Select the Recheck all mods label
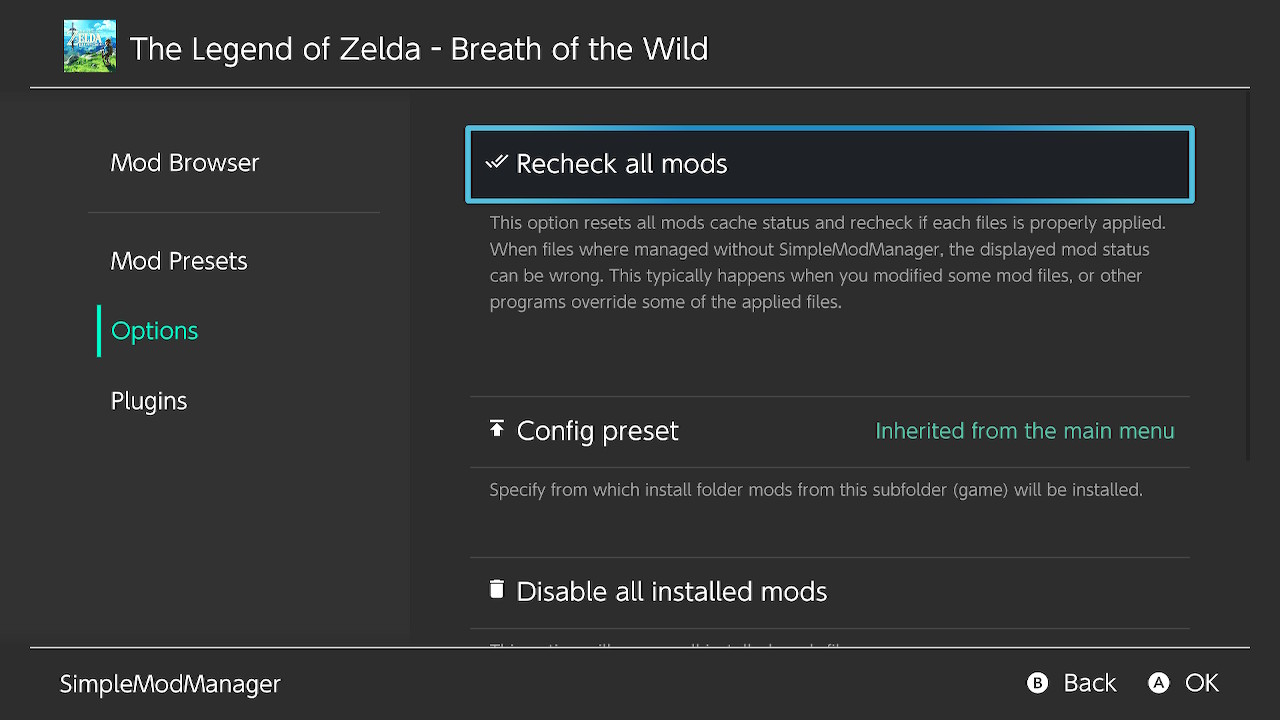The image size is (1280, 720). pyautogui.click(x=621, y=164)
